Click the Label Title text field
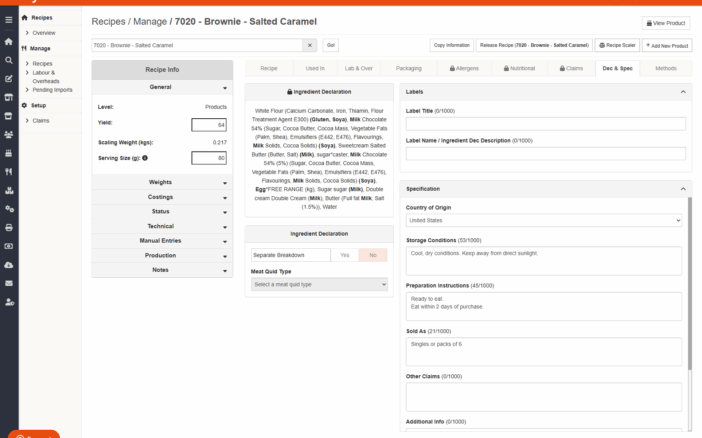 [546, 124]
